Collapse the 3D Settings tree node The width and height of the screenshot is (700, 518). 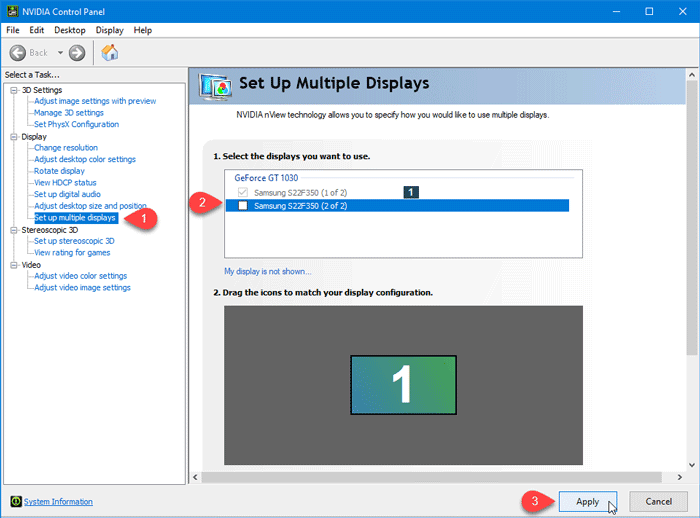point(14,90)
